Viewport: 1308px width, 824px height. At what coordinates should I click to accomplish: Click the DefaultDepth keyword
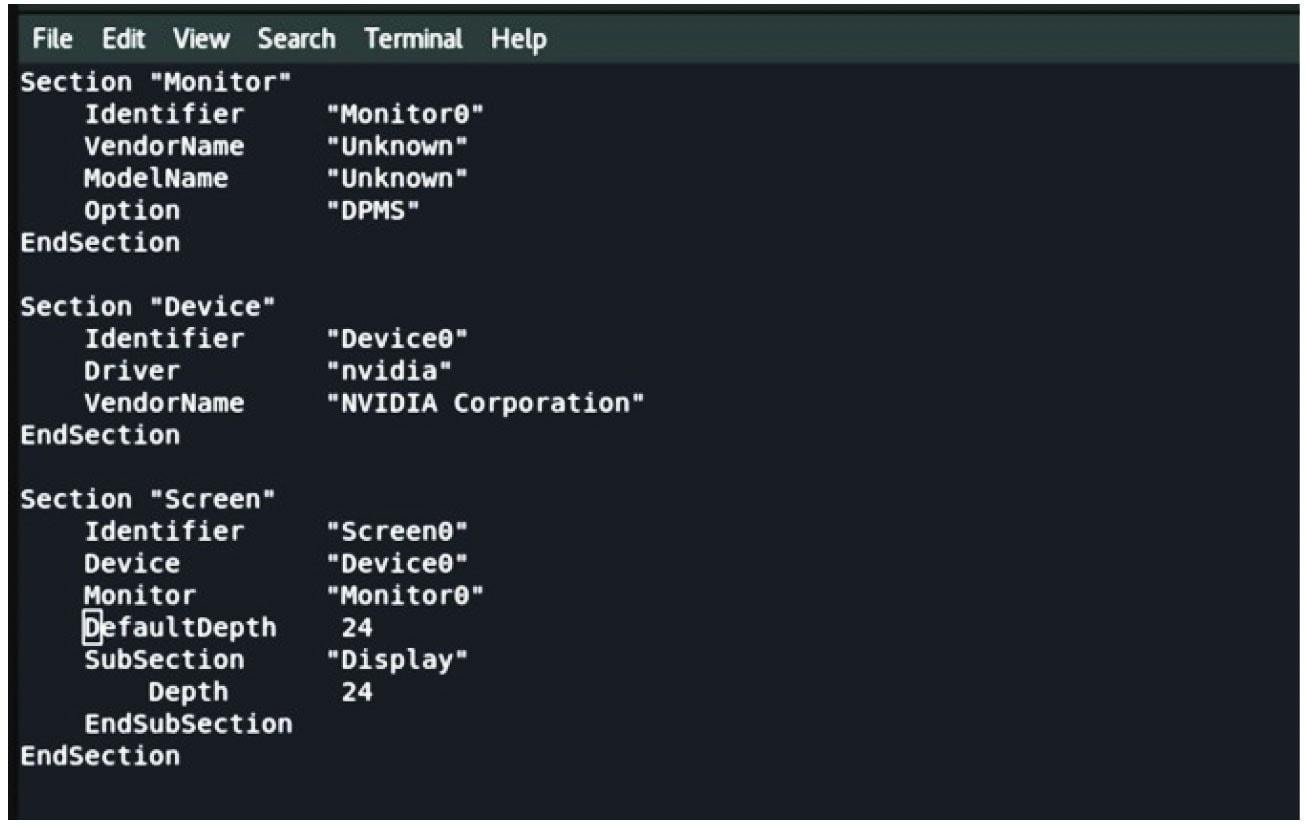[x=180, y=628]
